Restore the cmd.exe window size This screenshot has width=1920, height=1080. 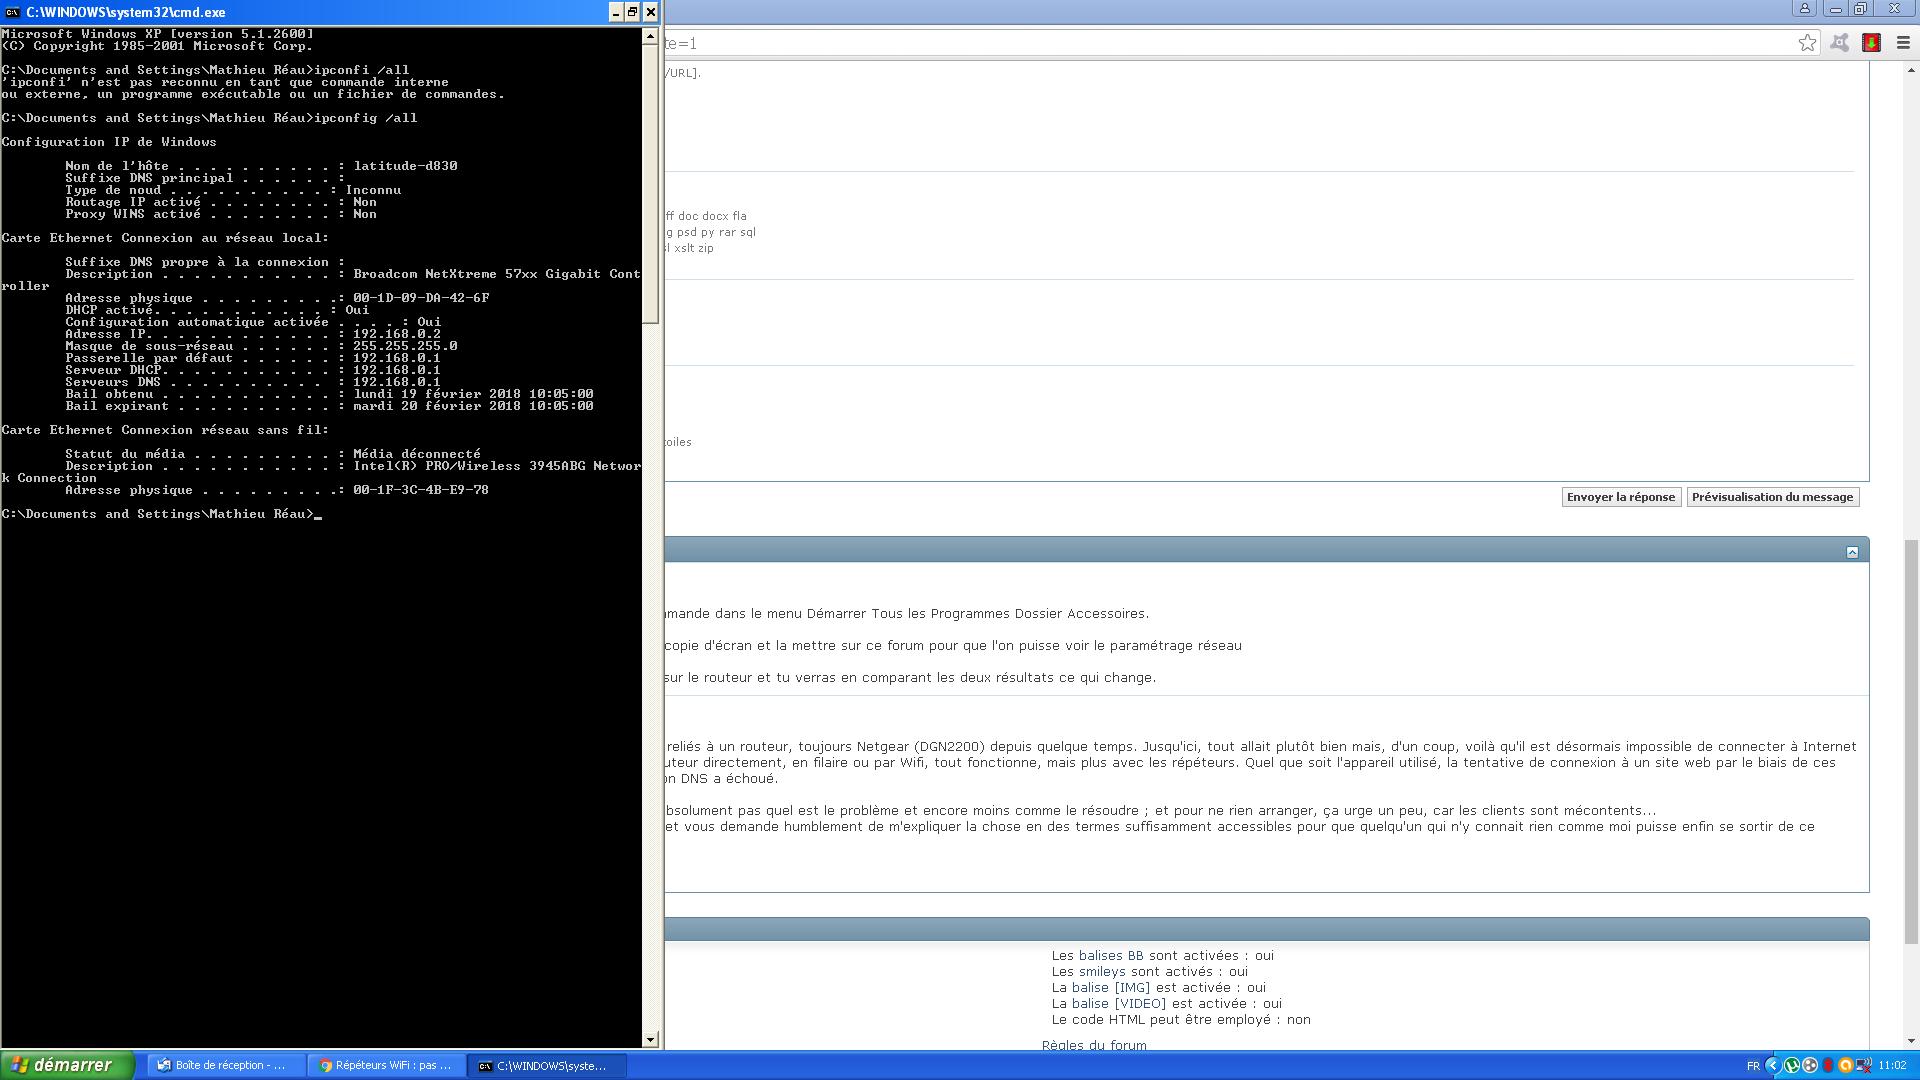(633, 12)
